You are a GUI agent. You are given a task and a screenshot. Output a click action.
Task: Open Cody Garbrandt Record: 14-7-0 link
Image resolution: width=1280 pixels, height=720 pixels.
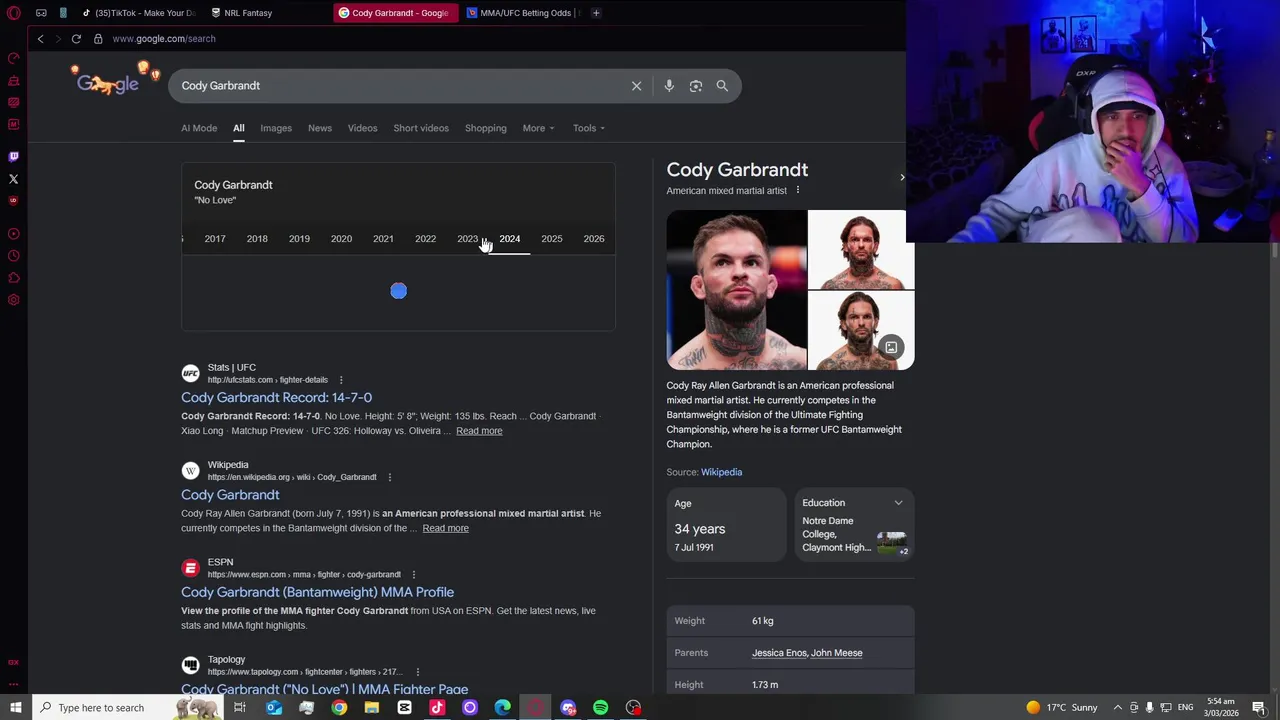click(276, 398)
